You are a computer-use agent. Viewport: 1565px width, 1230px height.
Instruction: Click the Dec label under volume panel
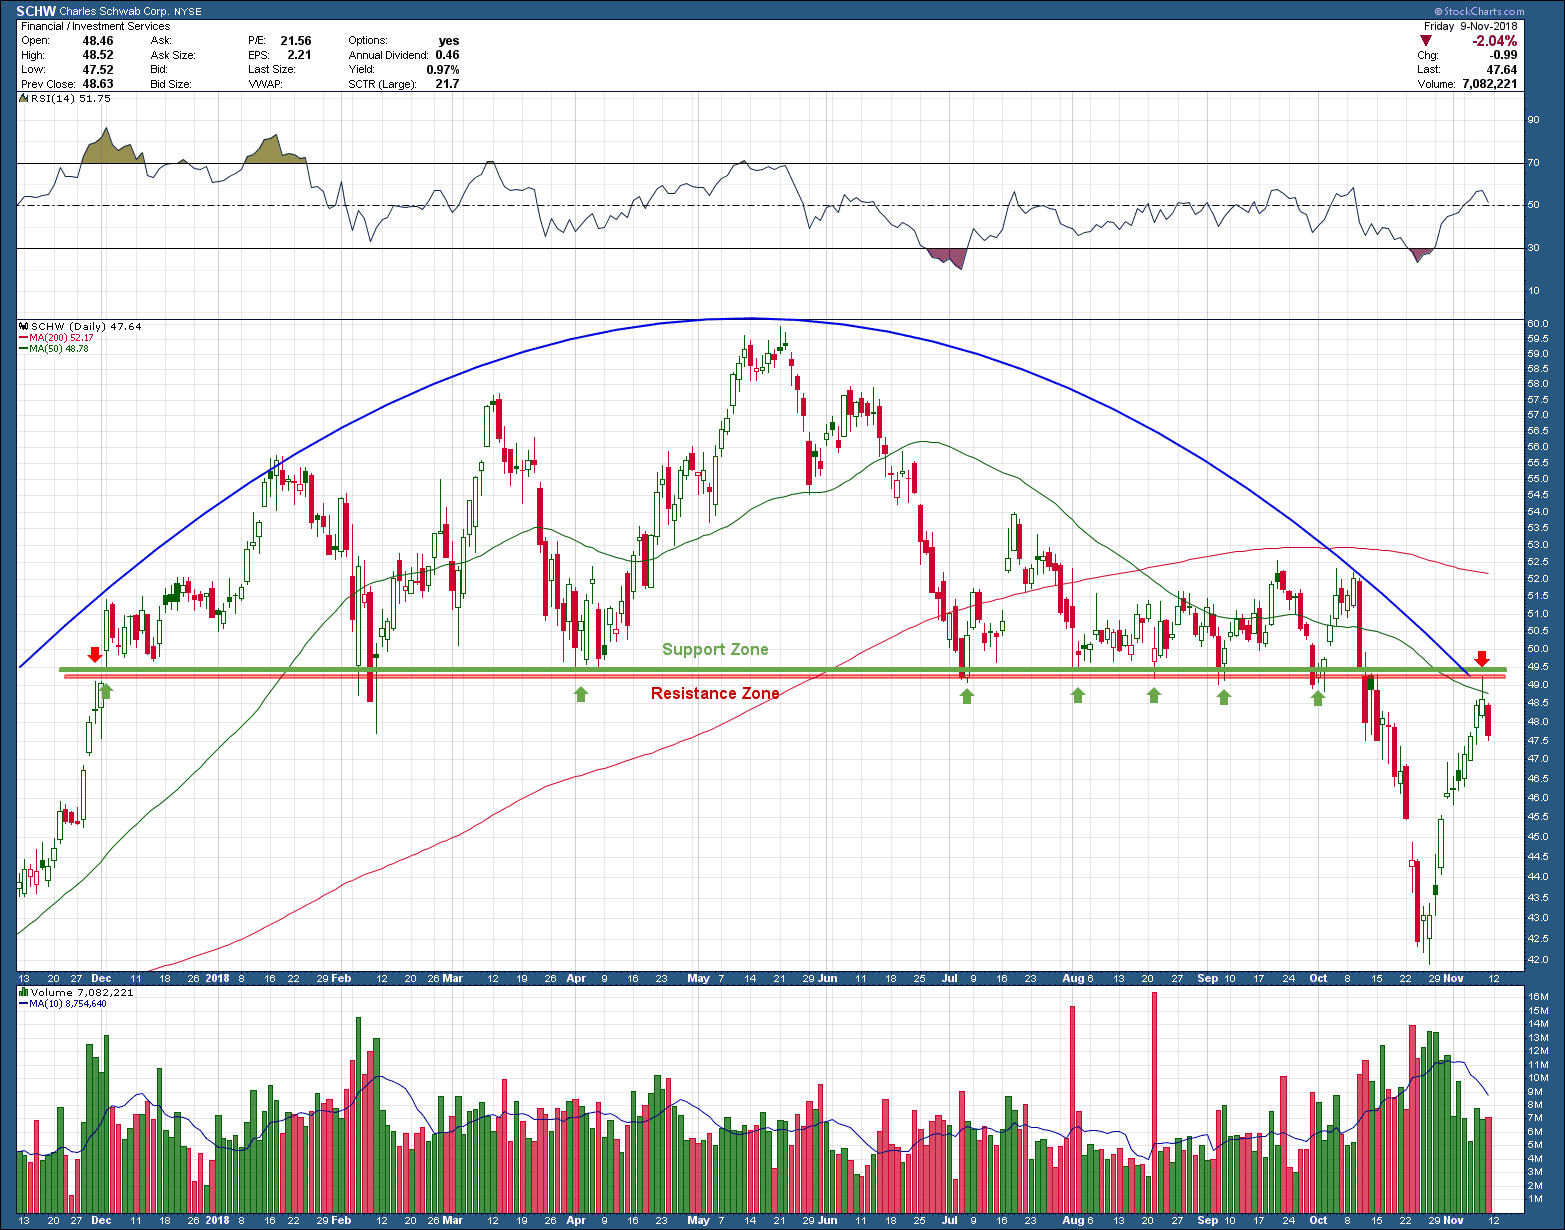click(x=101, y=1221)
